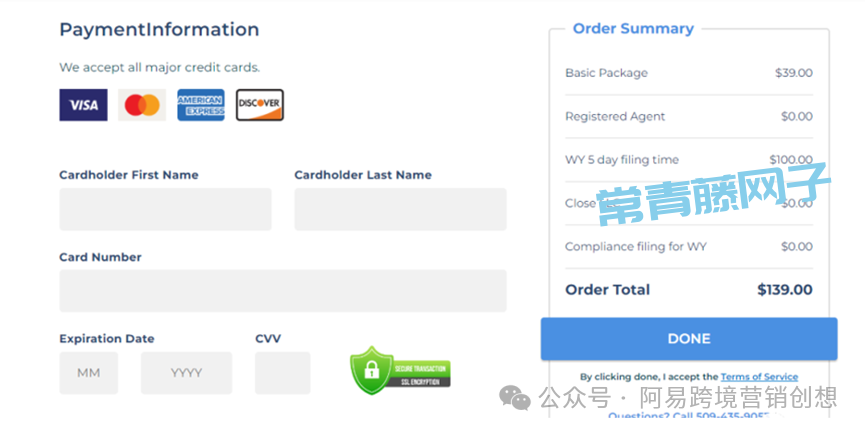
Task: Click the WY 5 day filing time row
Action: [x=622, y=160]
